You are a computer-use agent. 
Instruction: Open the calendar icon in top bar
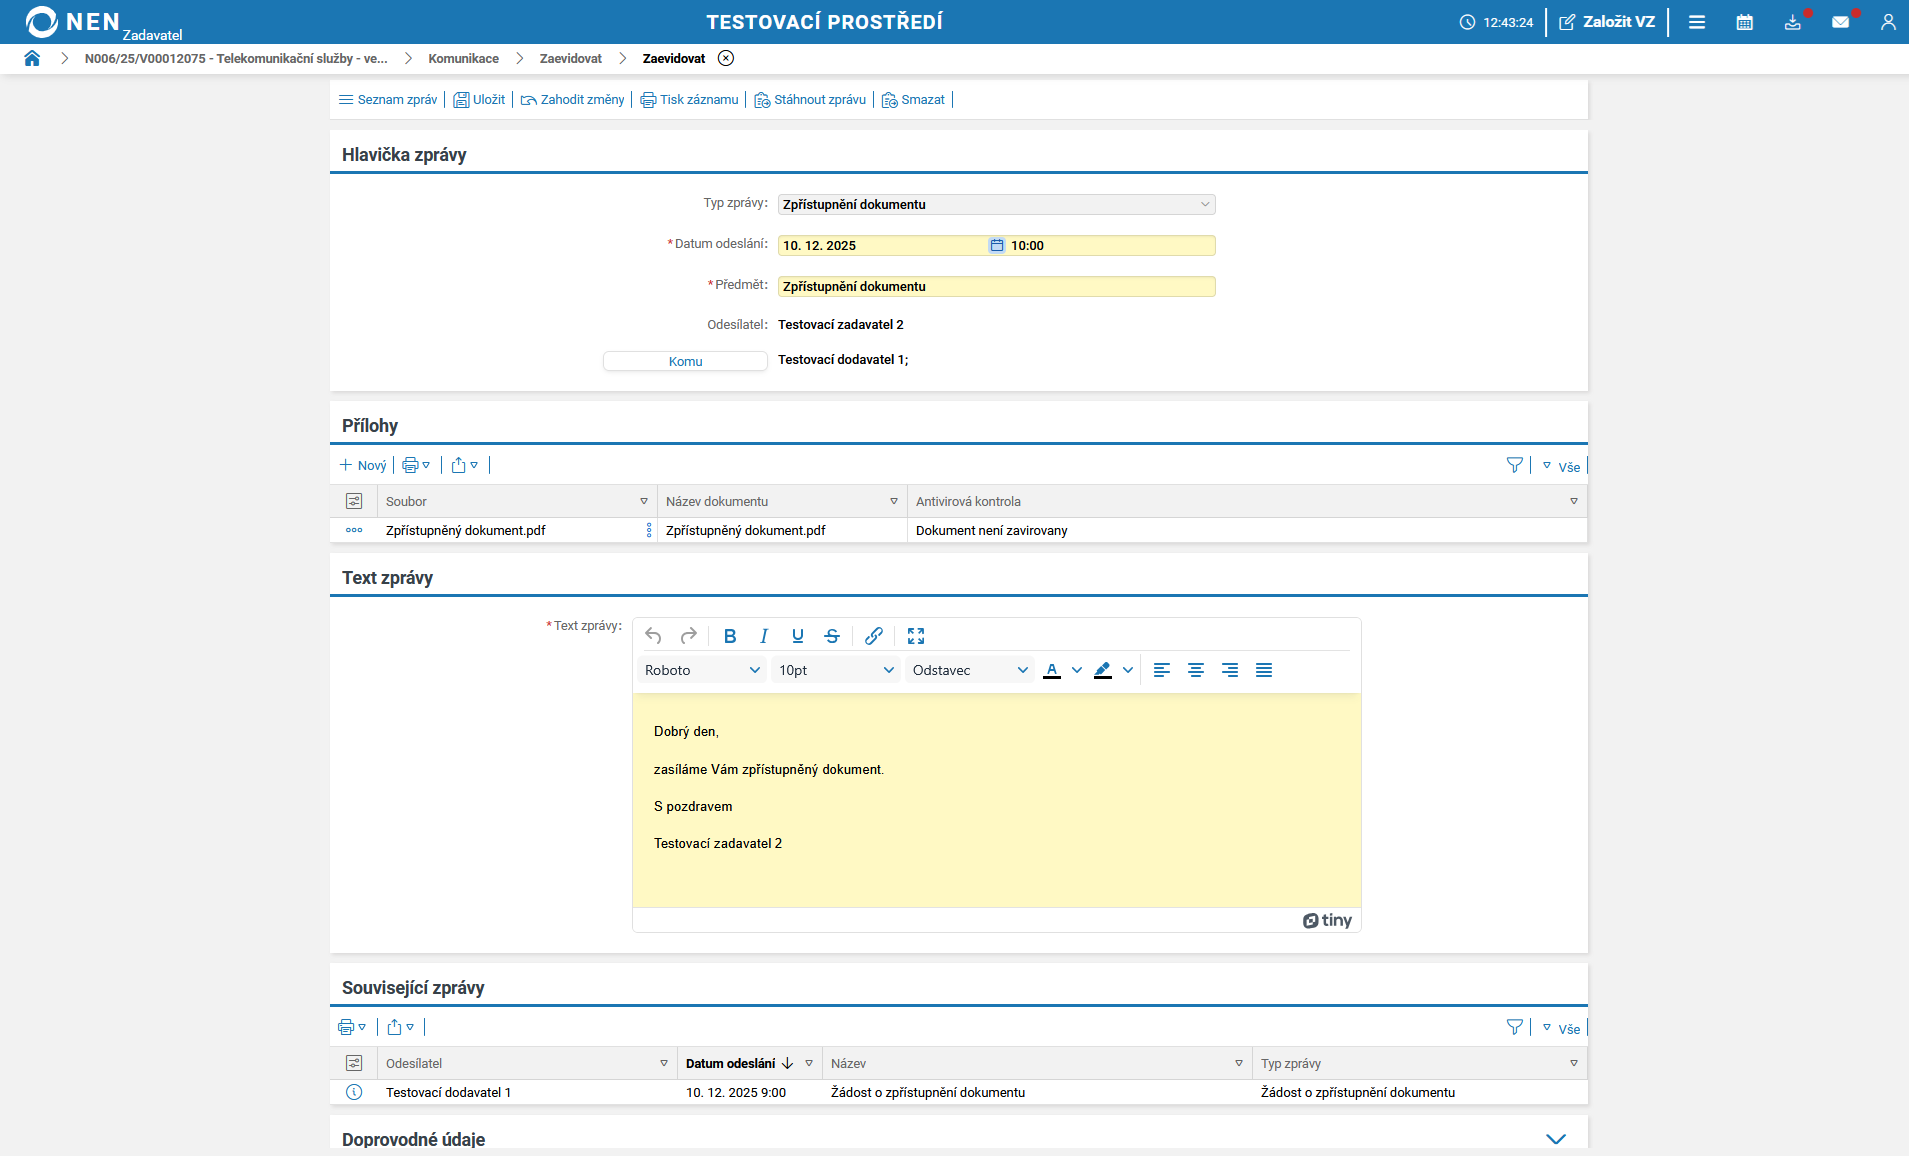pyautogui.click(x=1744, y=22)
